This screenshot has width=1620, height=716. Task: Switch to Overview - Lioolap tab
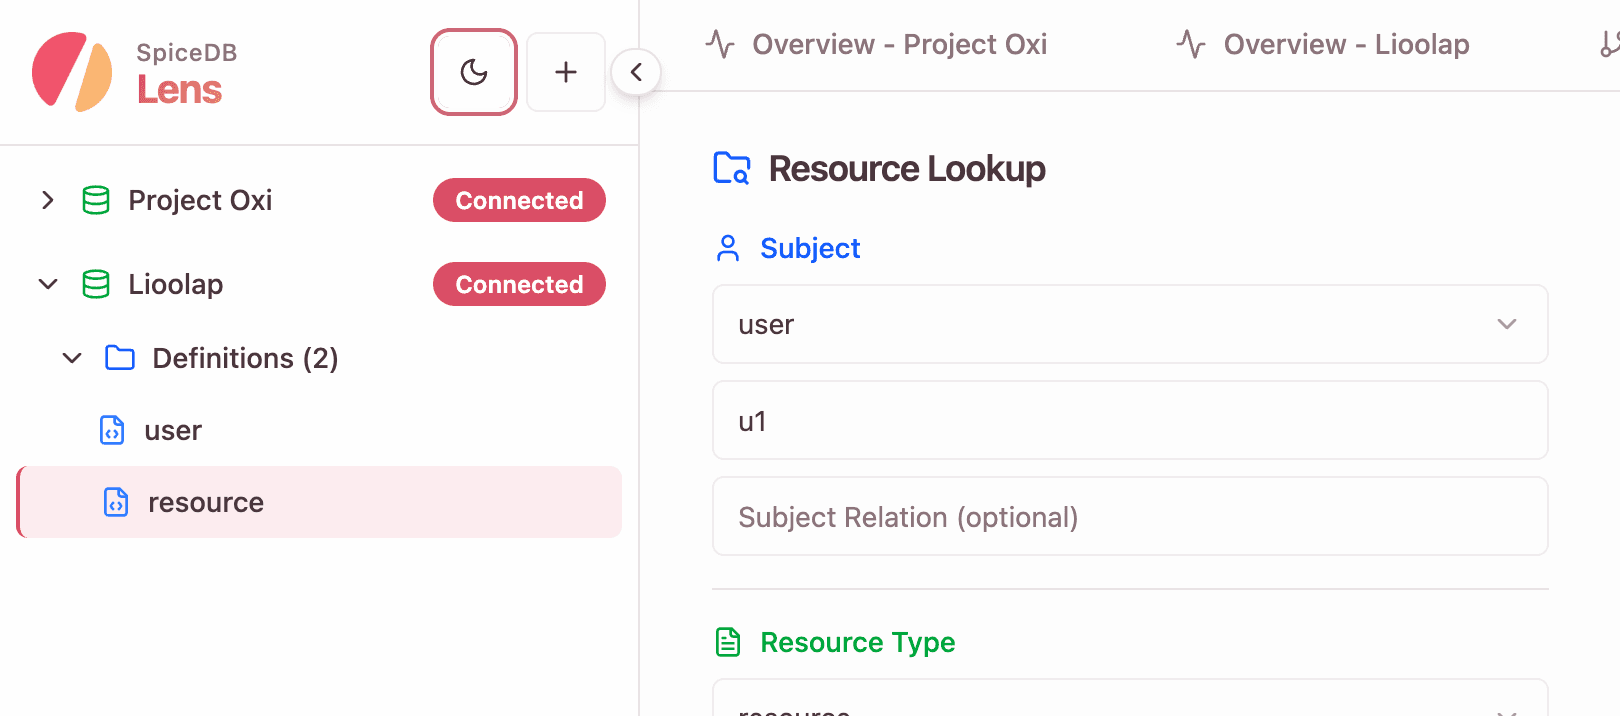click(1324, 45)
